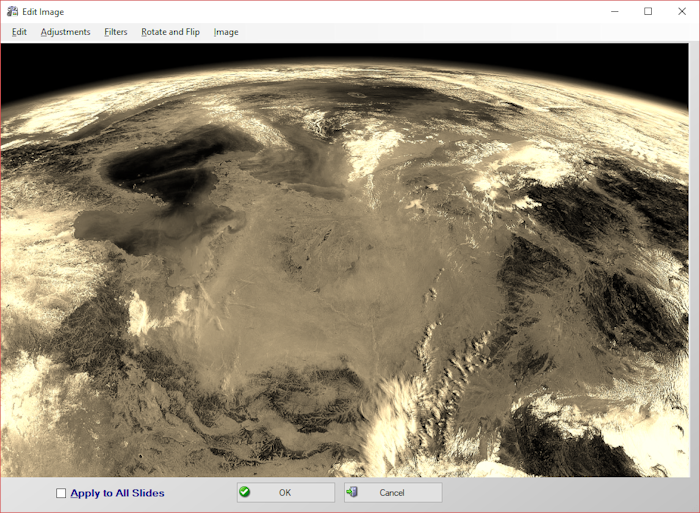
Task: Expand the Filters menu
Action: (116, 32)
